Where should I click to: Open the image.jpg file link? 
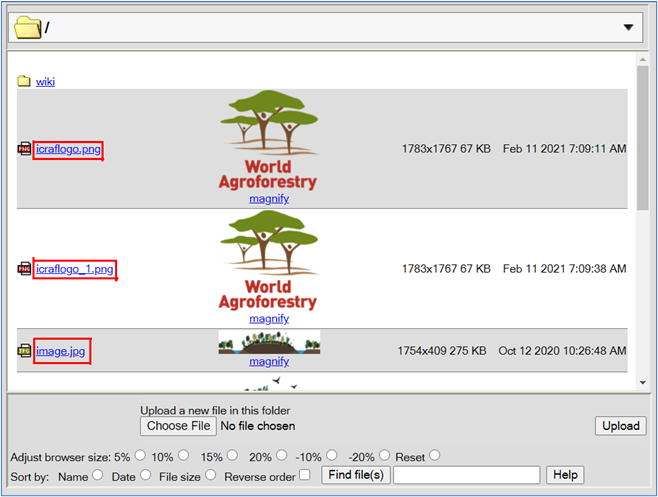point(60,351)
